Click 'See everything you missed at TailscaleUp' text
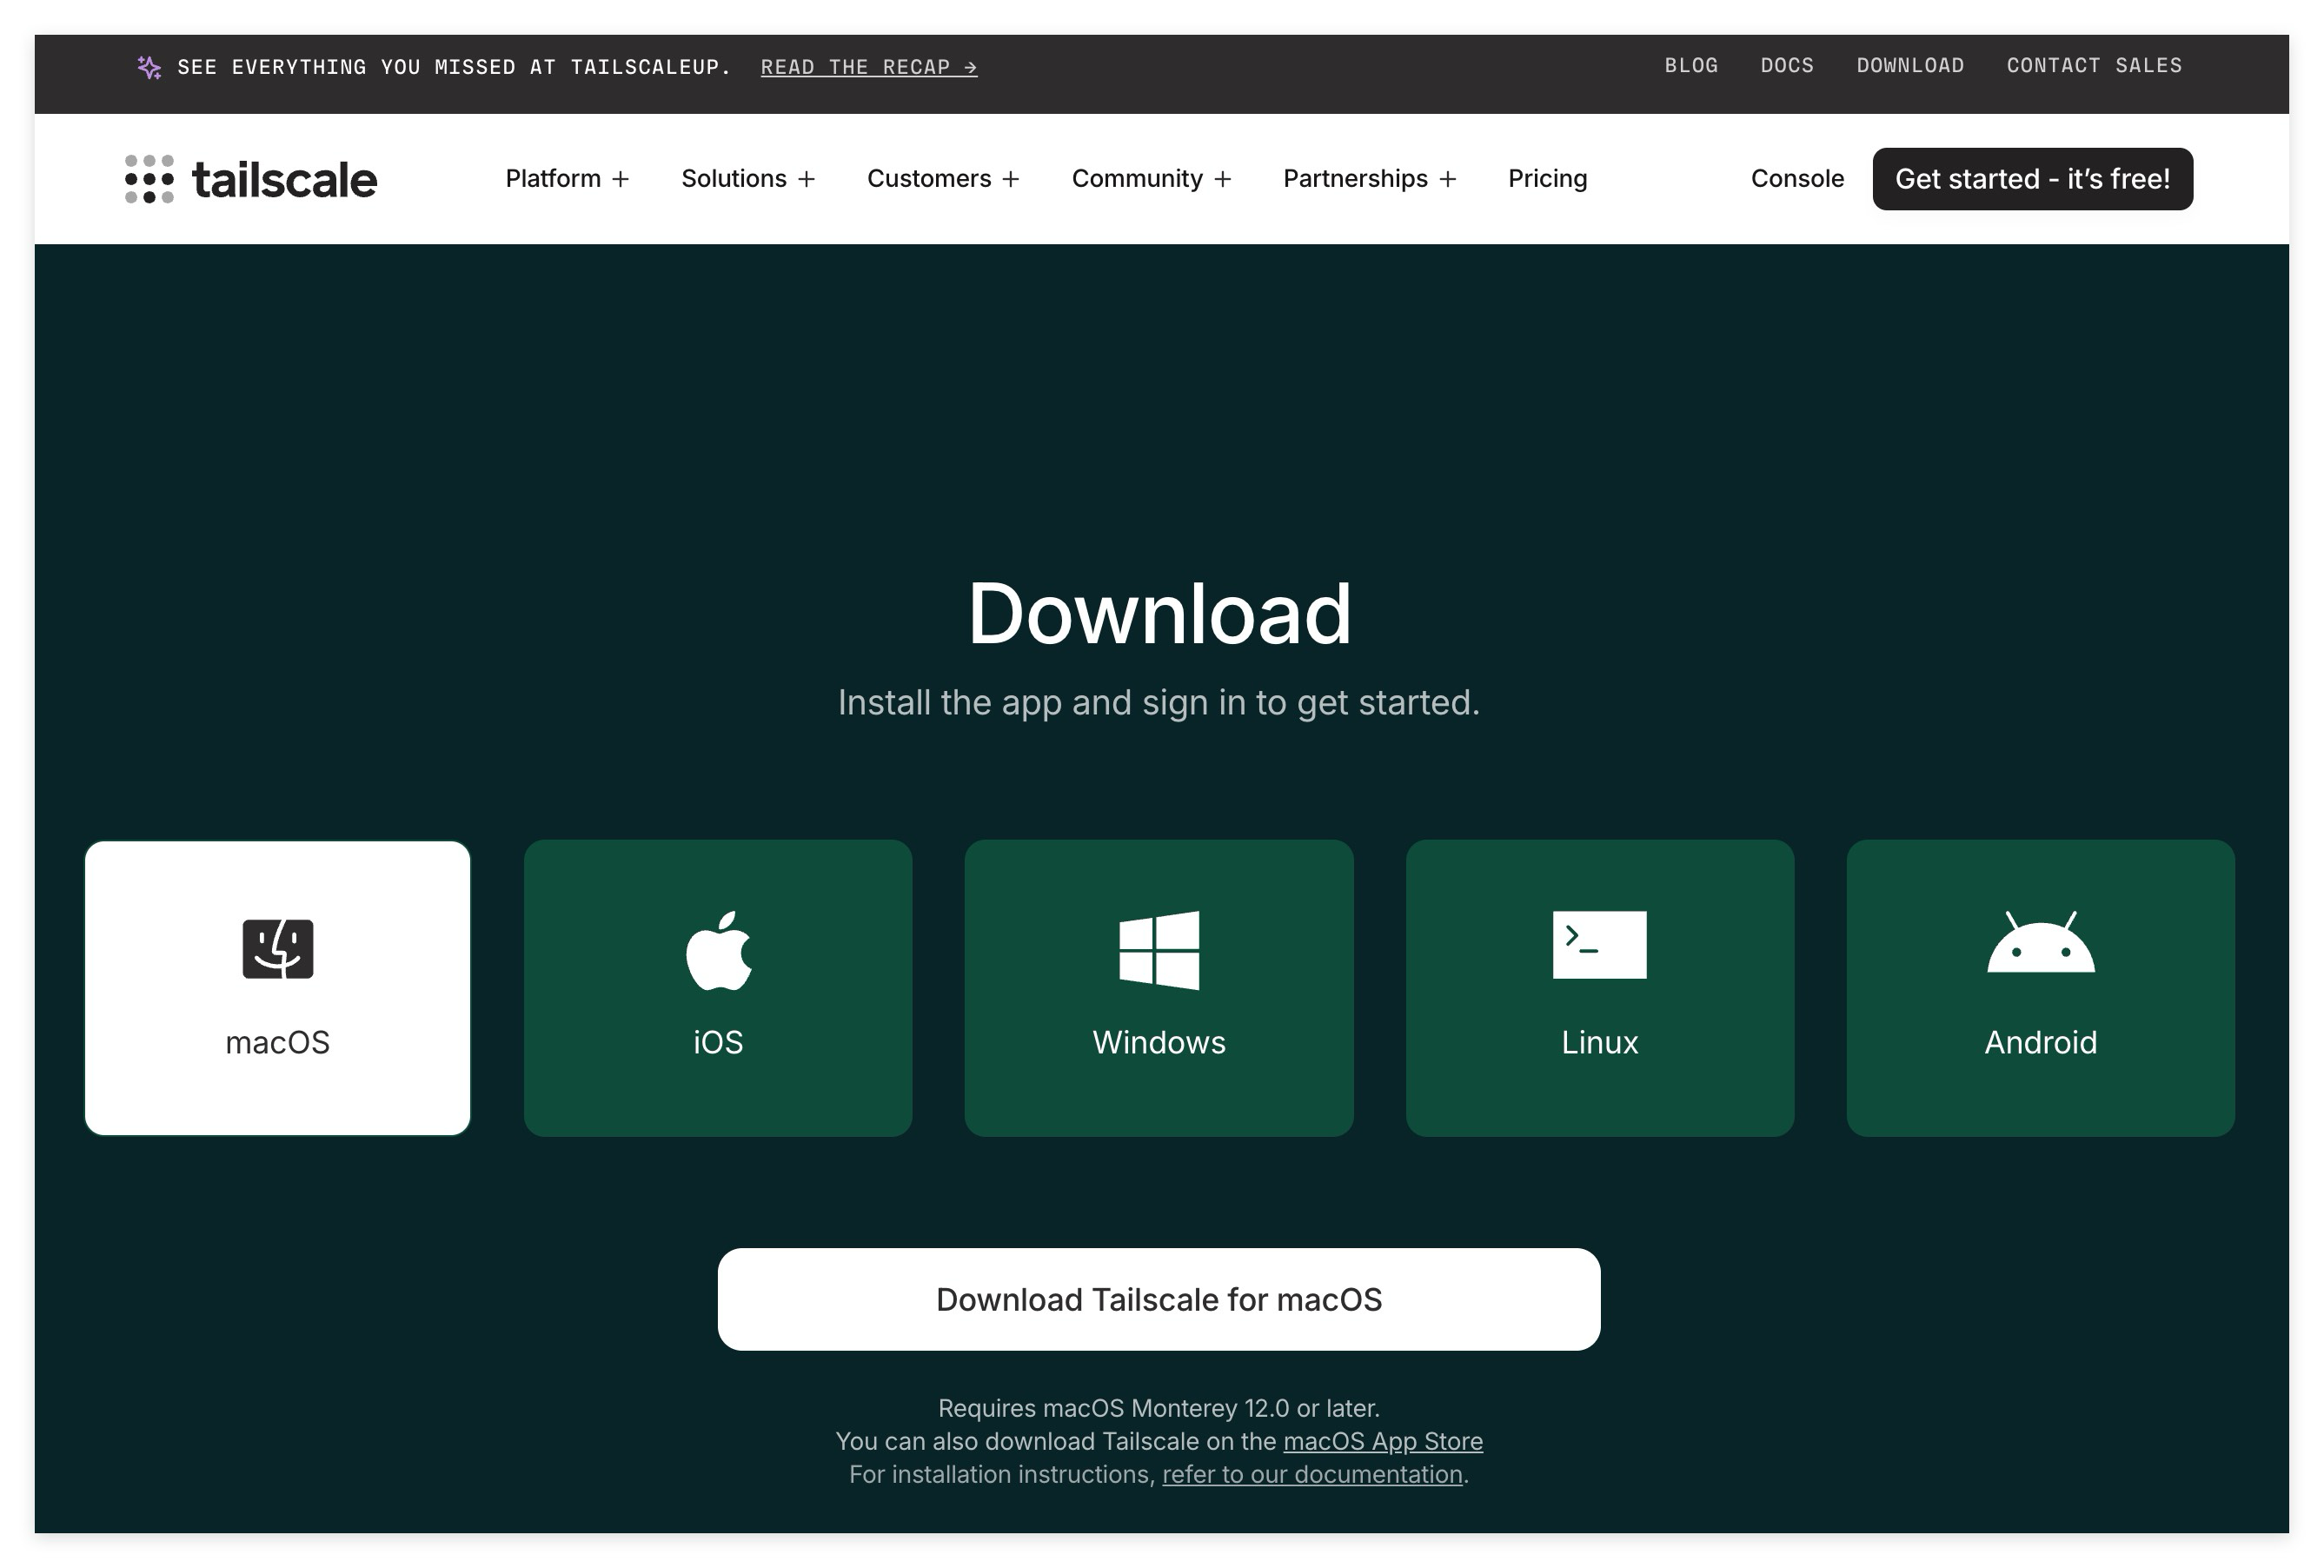 pyautogui.click(x=454, y=67)
